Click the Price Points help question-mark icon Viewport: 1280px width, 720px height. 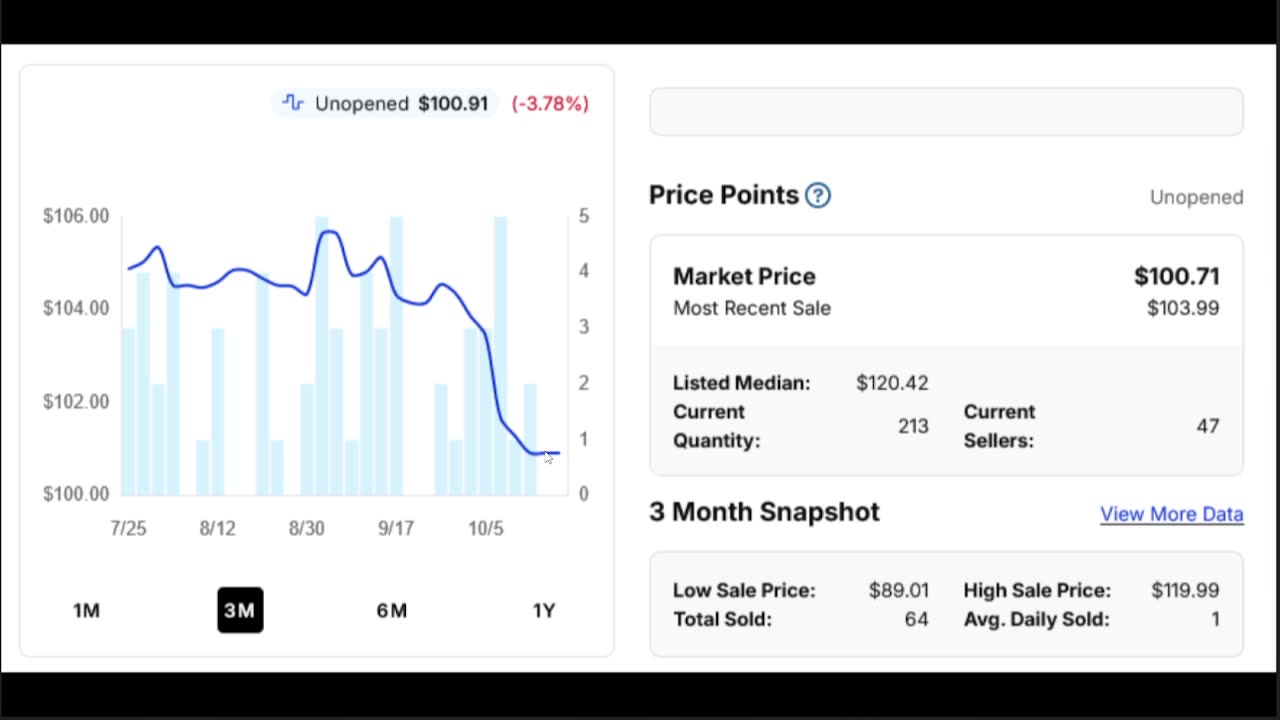tap(818, 195)
